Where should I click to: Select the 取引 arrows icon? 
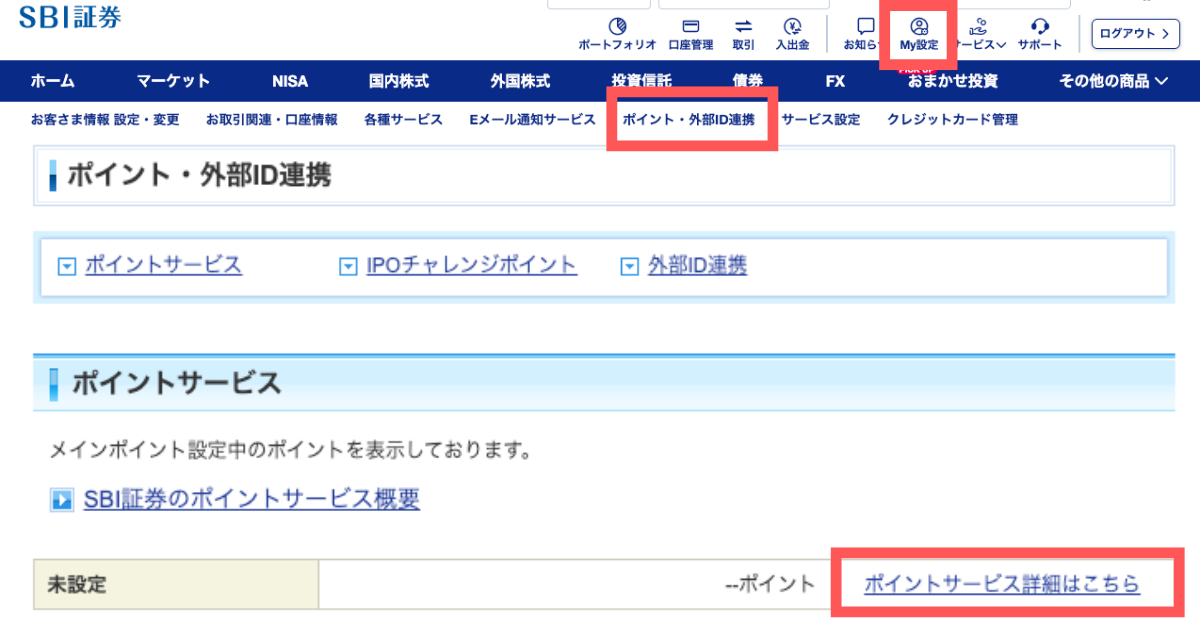(743, 27)
